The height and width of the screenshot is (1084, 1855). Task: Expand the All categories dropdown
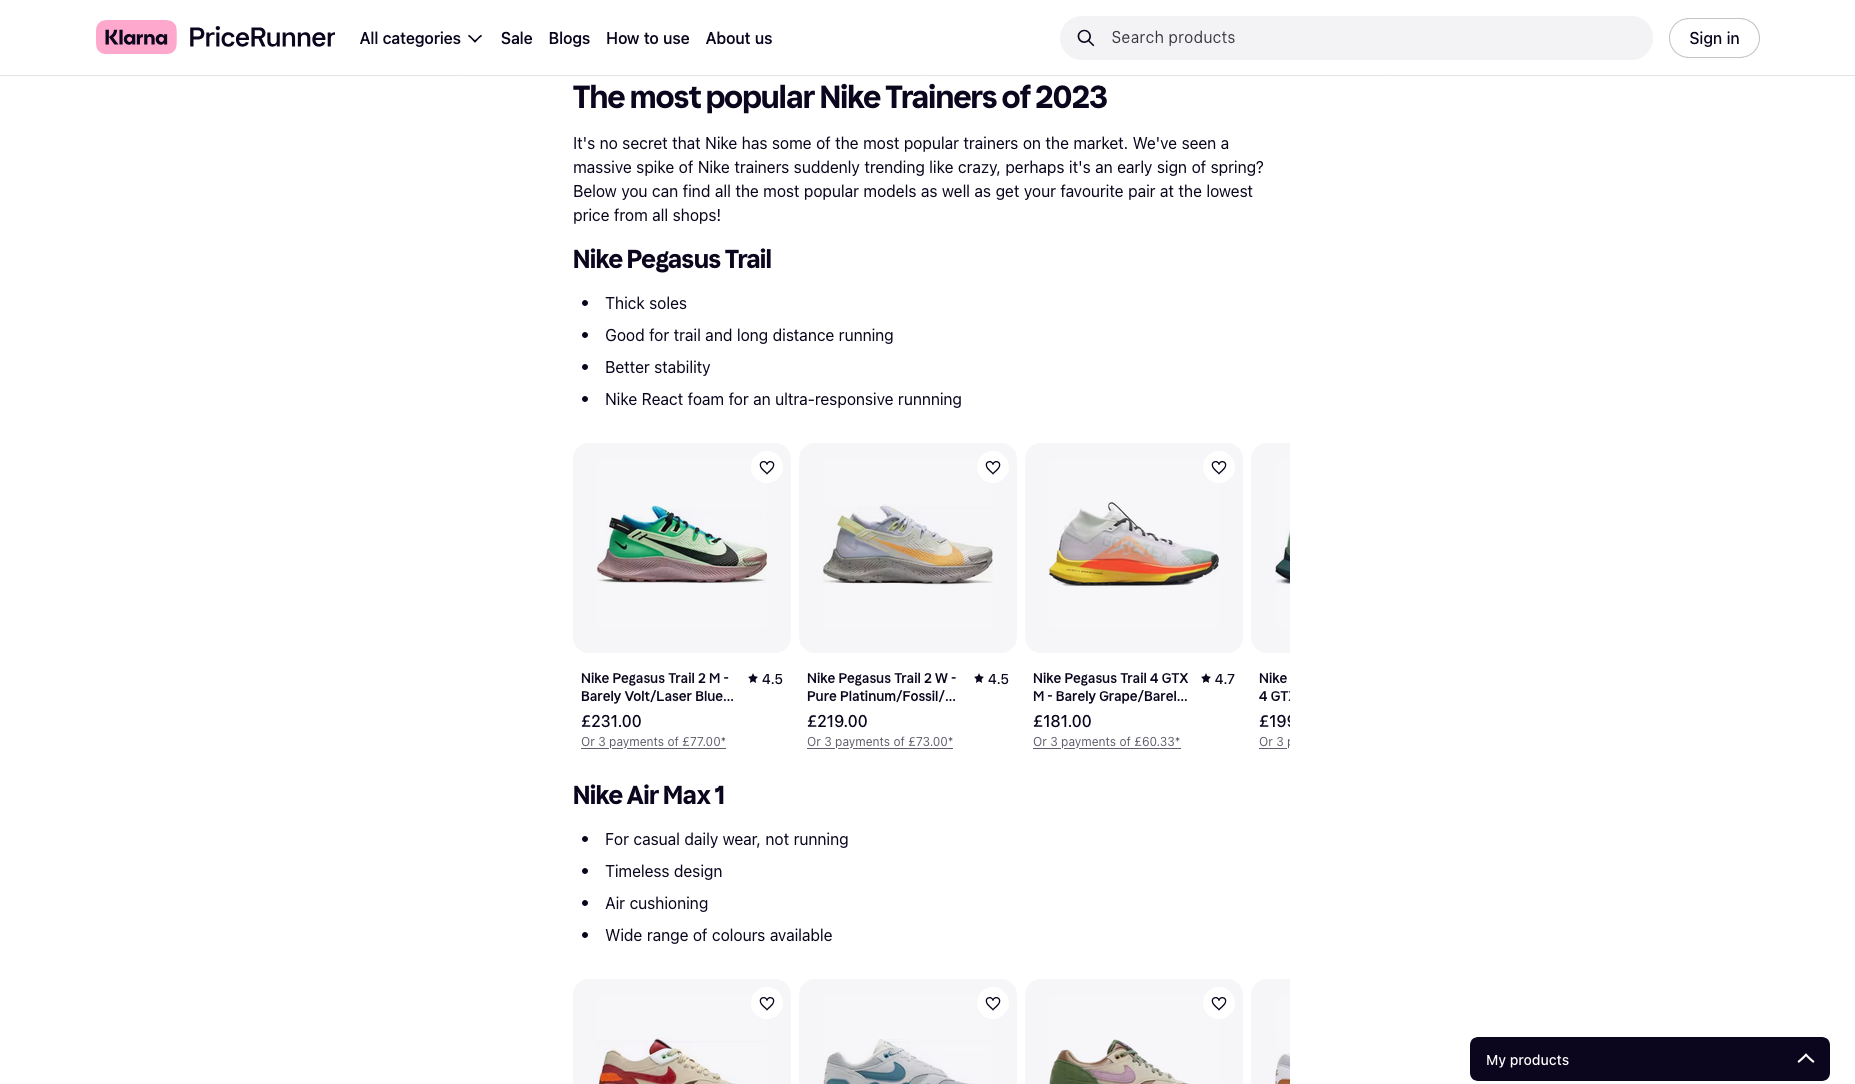click(421, 38)
